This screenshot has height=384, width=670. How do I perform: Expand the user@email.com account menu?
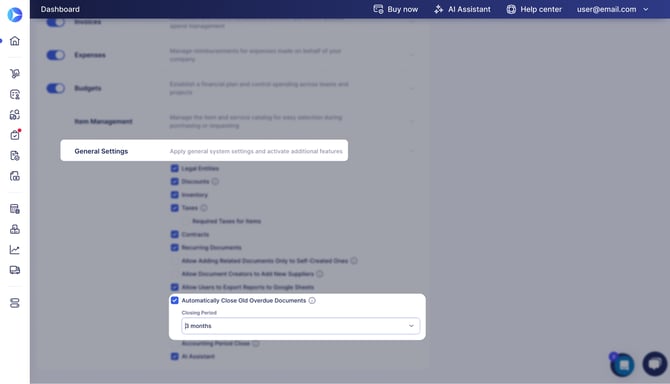point(612,9)
